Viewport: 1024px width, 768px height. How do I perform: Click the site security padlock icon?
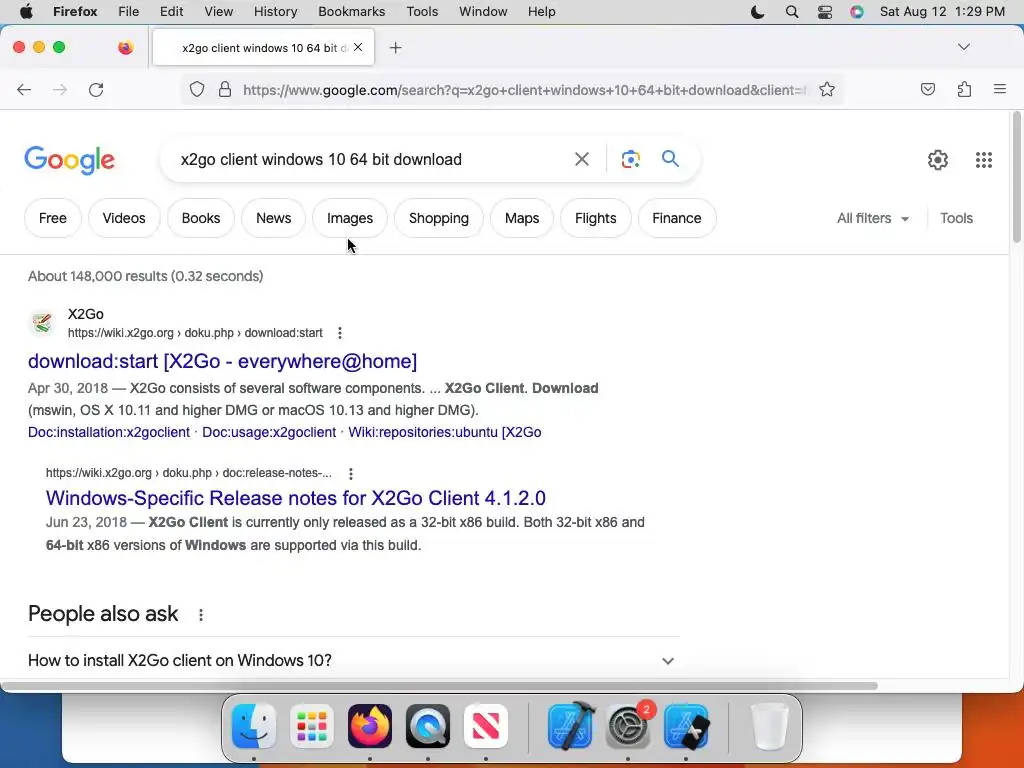(x=225, y=89)
